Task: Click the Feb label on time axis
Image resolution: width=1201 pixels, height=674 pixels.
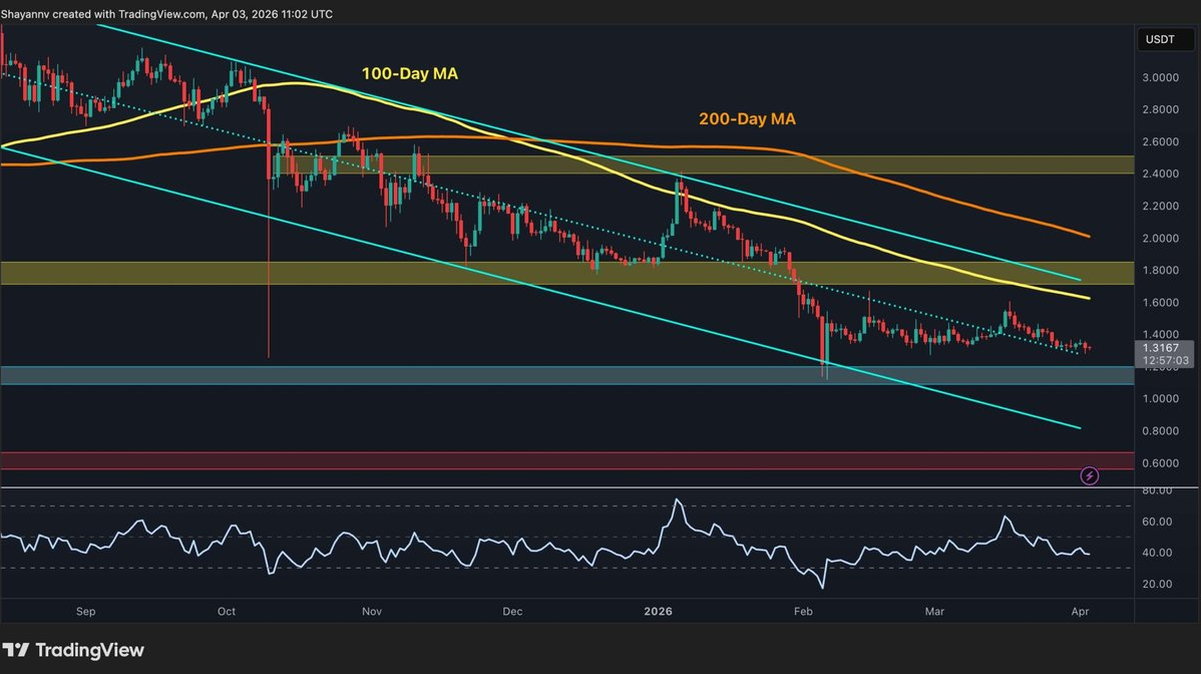Action: 804,610
